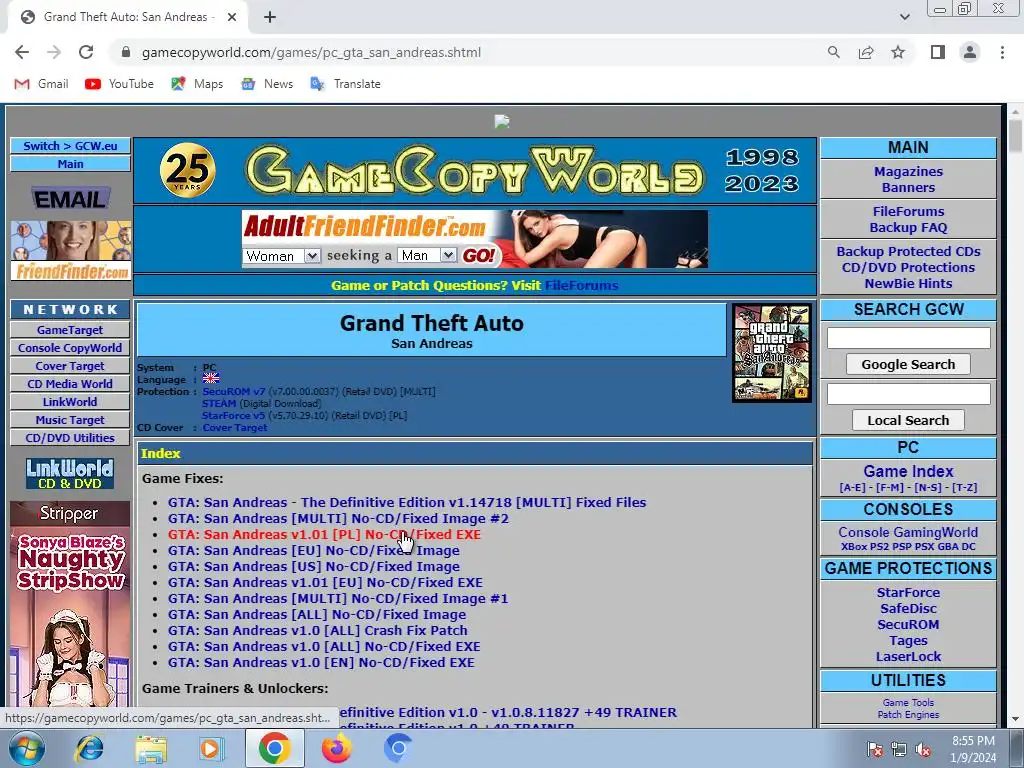Expand the tab search chevron
The width and height of the screenshot is (1024, 768).
tap(904, 17)
